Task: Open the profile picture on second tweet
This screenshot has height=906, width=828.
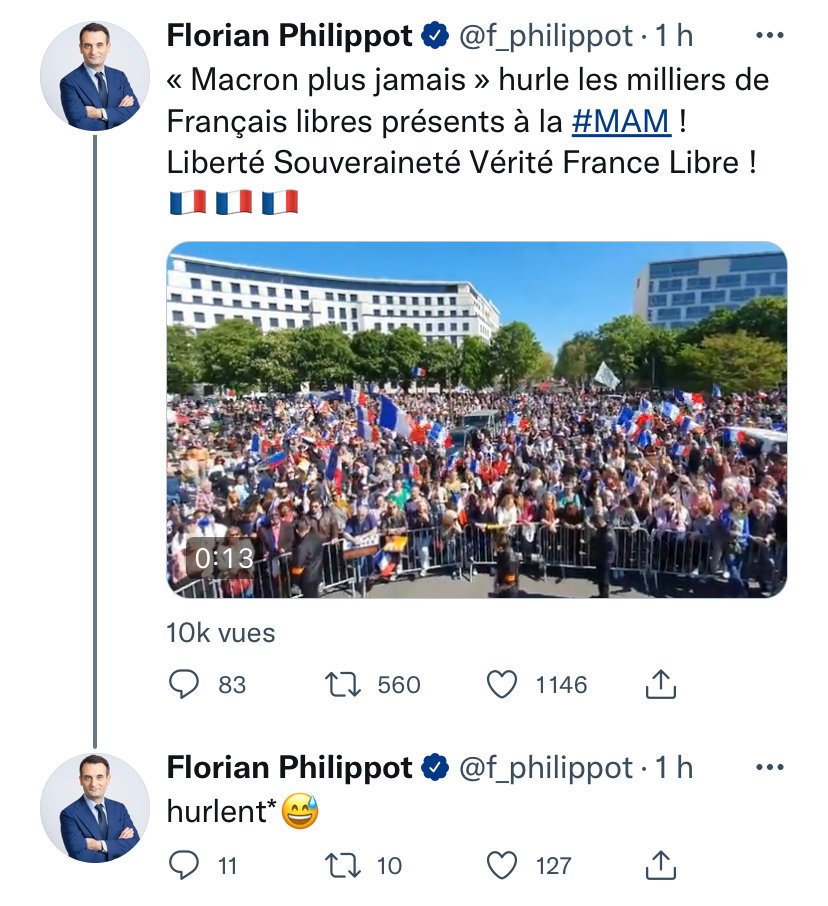Action: [x=95, y=808]
